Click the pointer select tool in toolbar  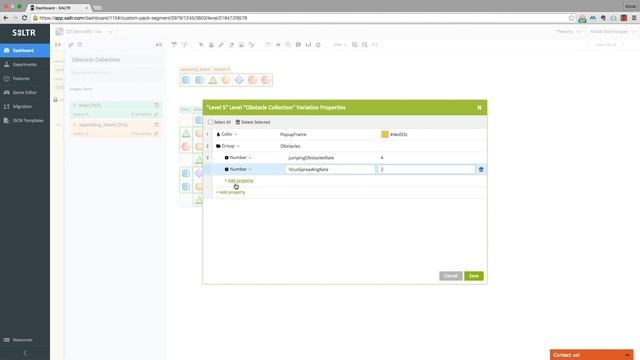[201, 44]
